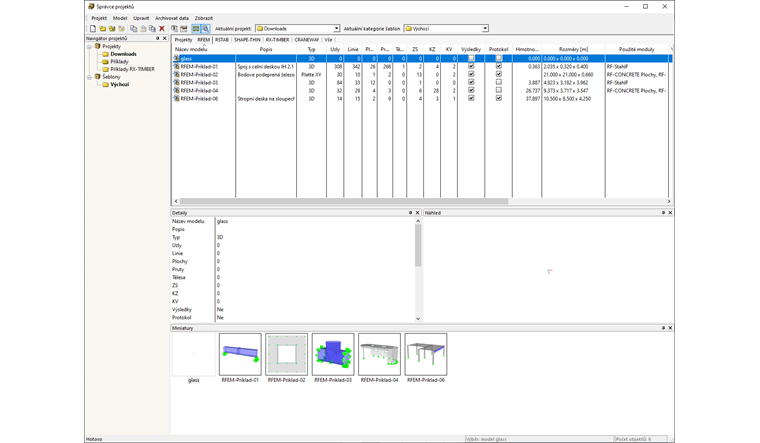
Task: Open the Aktuální projekt Downloads dropdown
Action: (336, 29)
